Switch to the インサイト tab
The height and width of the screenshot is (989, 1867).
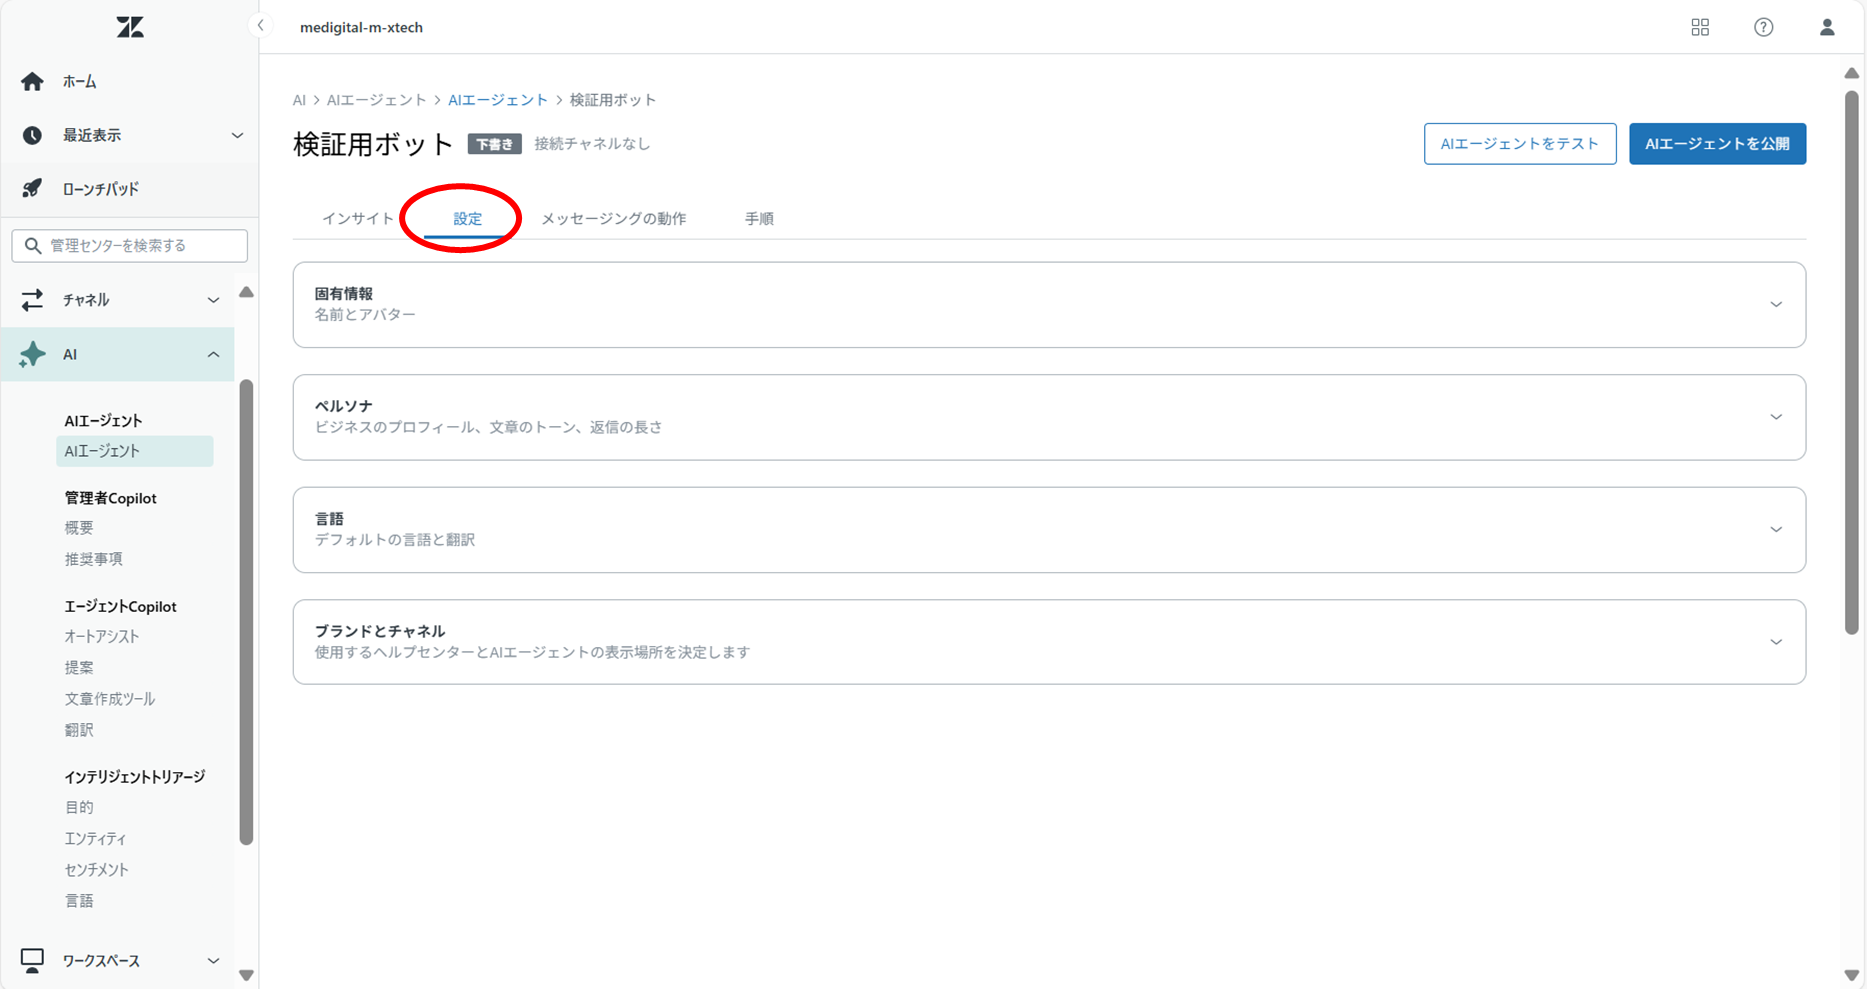tap(358, 218)
